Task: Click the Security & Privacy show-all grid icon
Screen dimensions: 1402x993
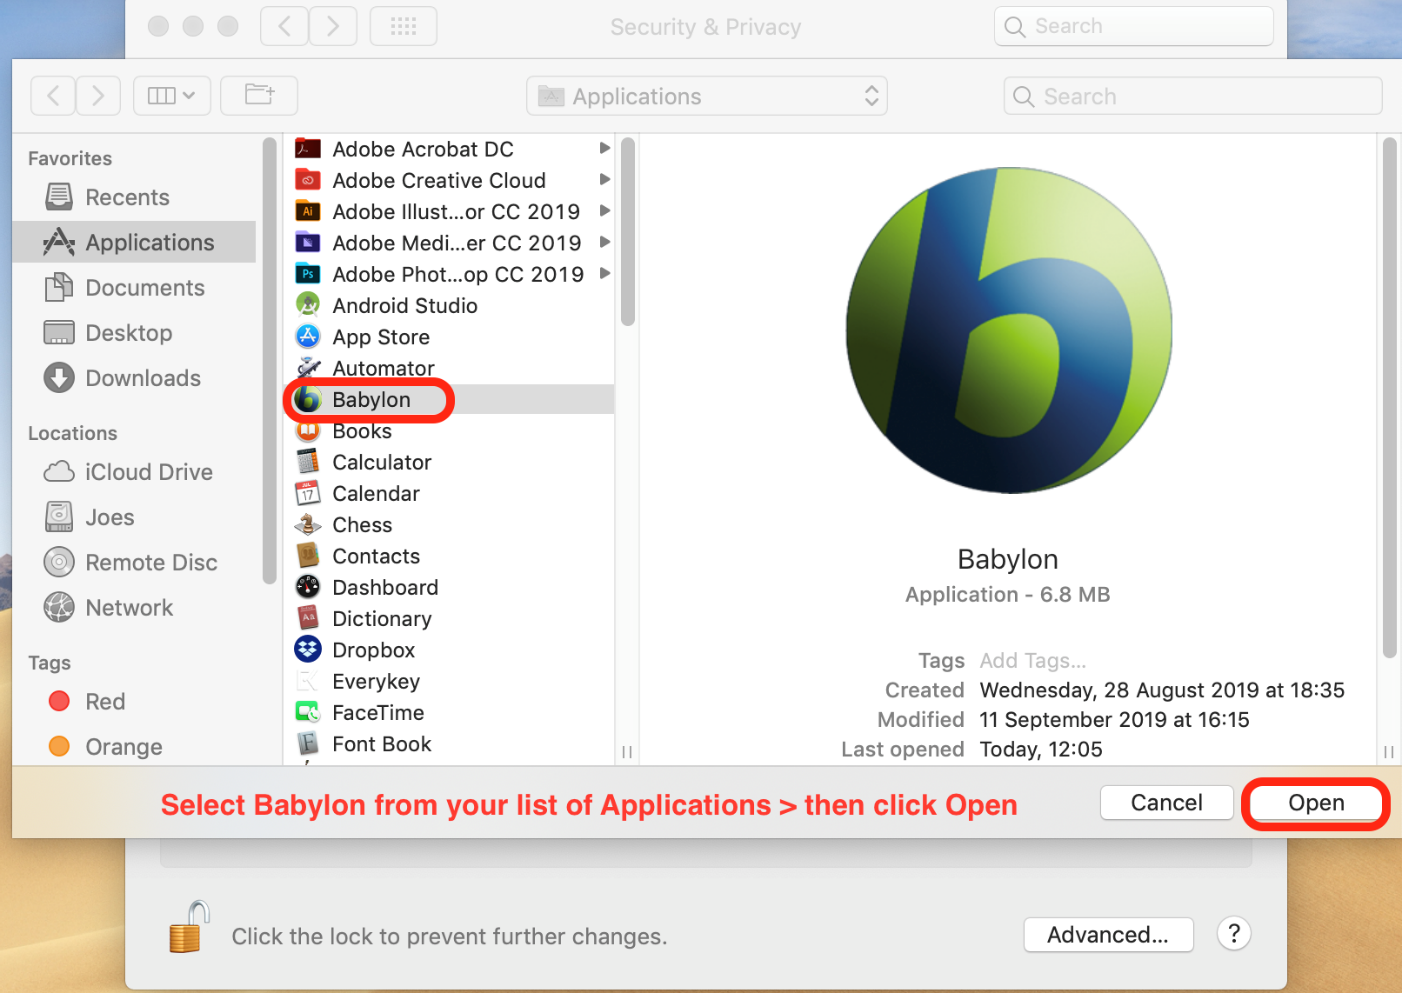Action: 403,26
